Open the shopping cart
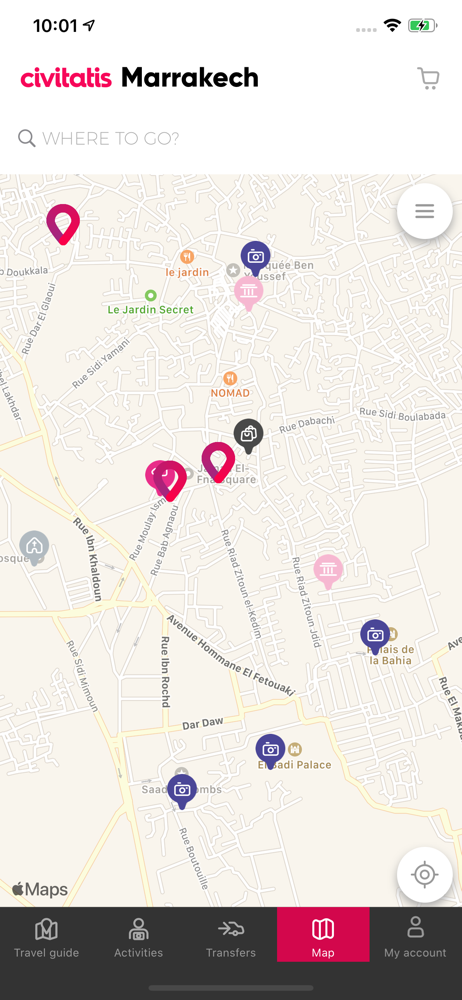462x1000 pixels. click(x=428, y=78)
